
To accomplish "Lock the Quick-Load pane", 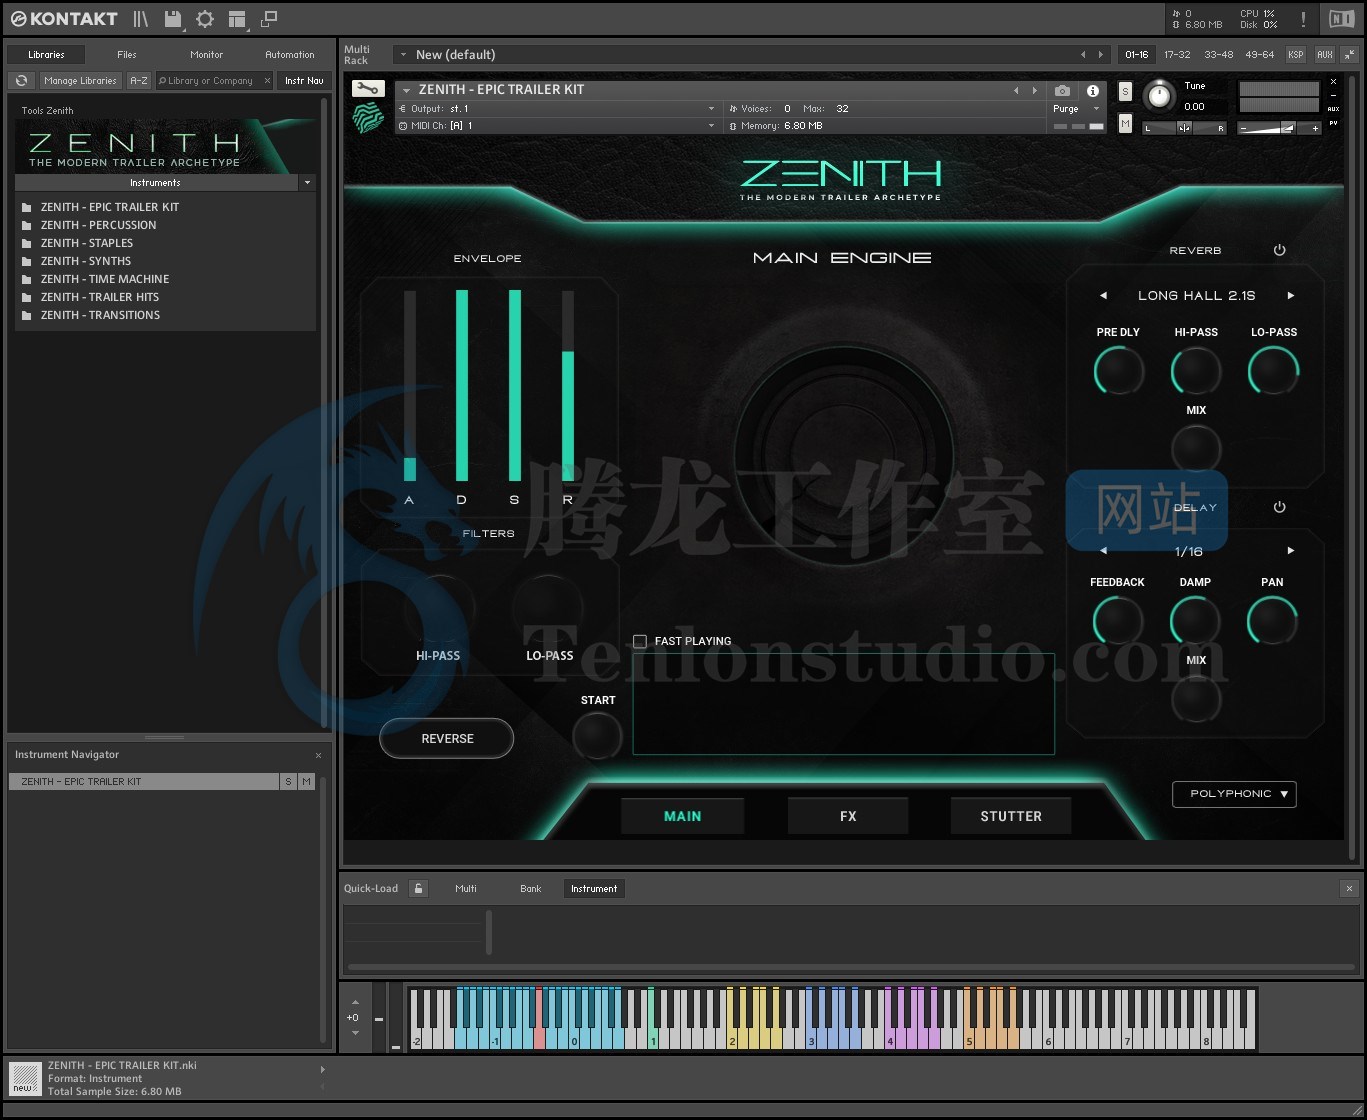I will 418,888.
